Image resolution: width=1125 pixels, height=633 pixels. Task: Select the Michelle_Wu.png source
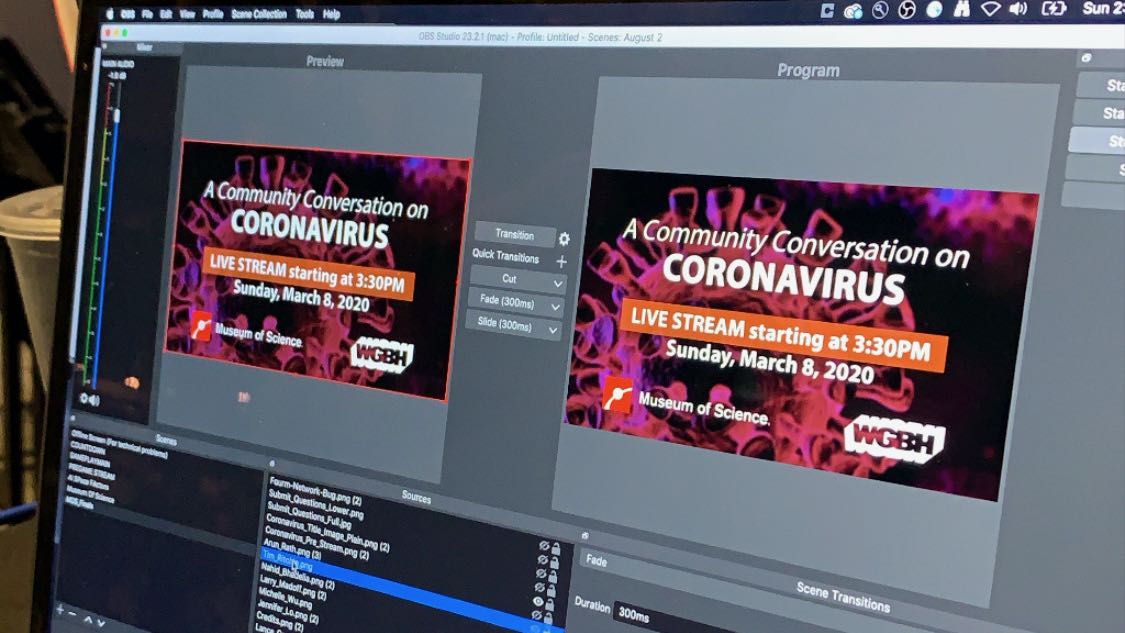click(285, 597)
